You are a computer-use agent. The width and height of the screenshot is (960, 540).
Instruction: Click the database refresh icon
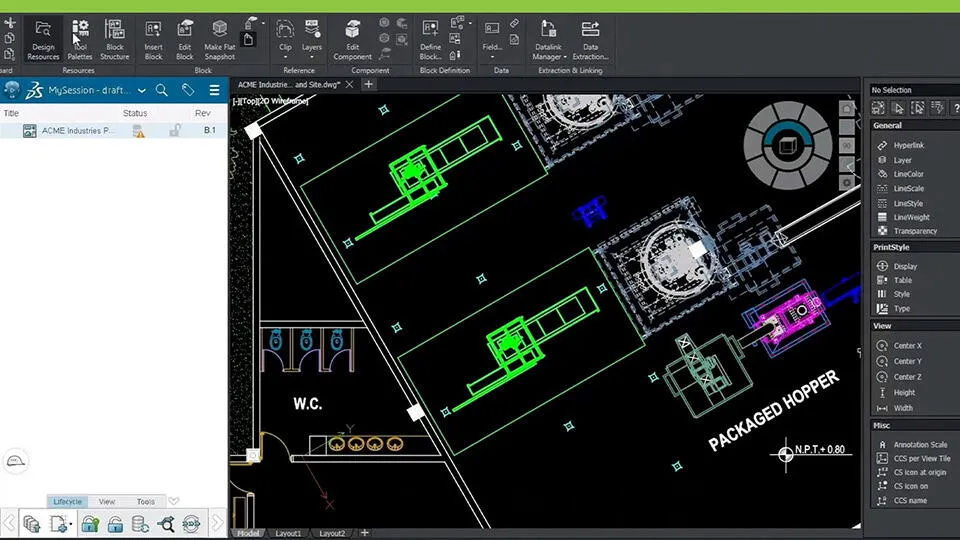[140, 524]
